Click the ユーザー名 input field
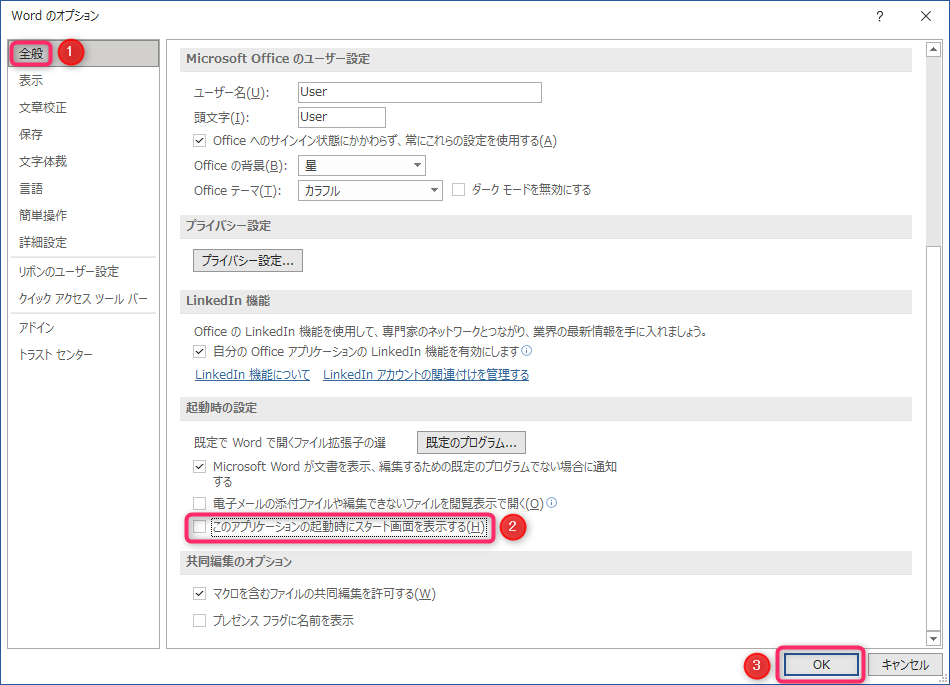950x685 pixels. (420, 92)
